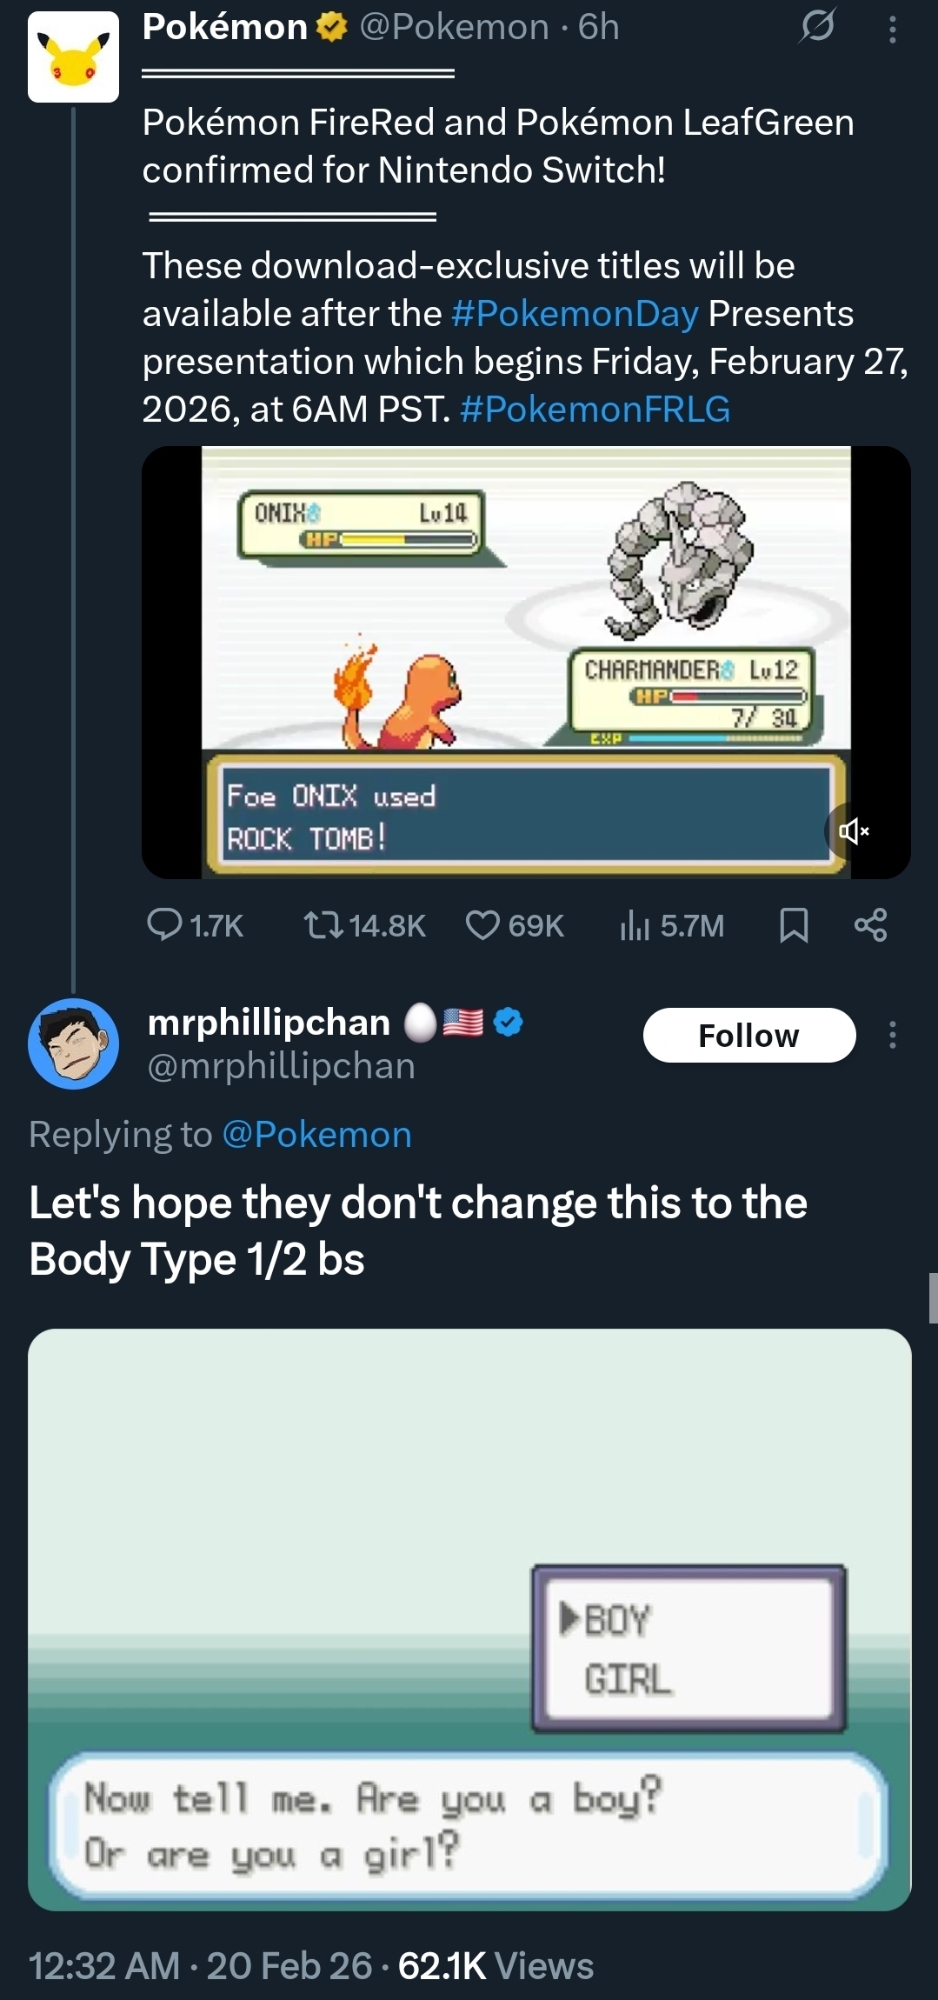Bookmark the Pokémon tweet
This screenshot has height=2000, width=938.
click(793, 925)
